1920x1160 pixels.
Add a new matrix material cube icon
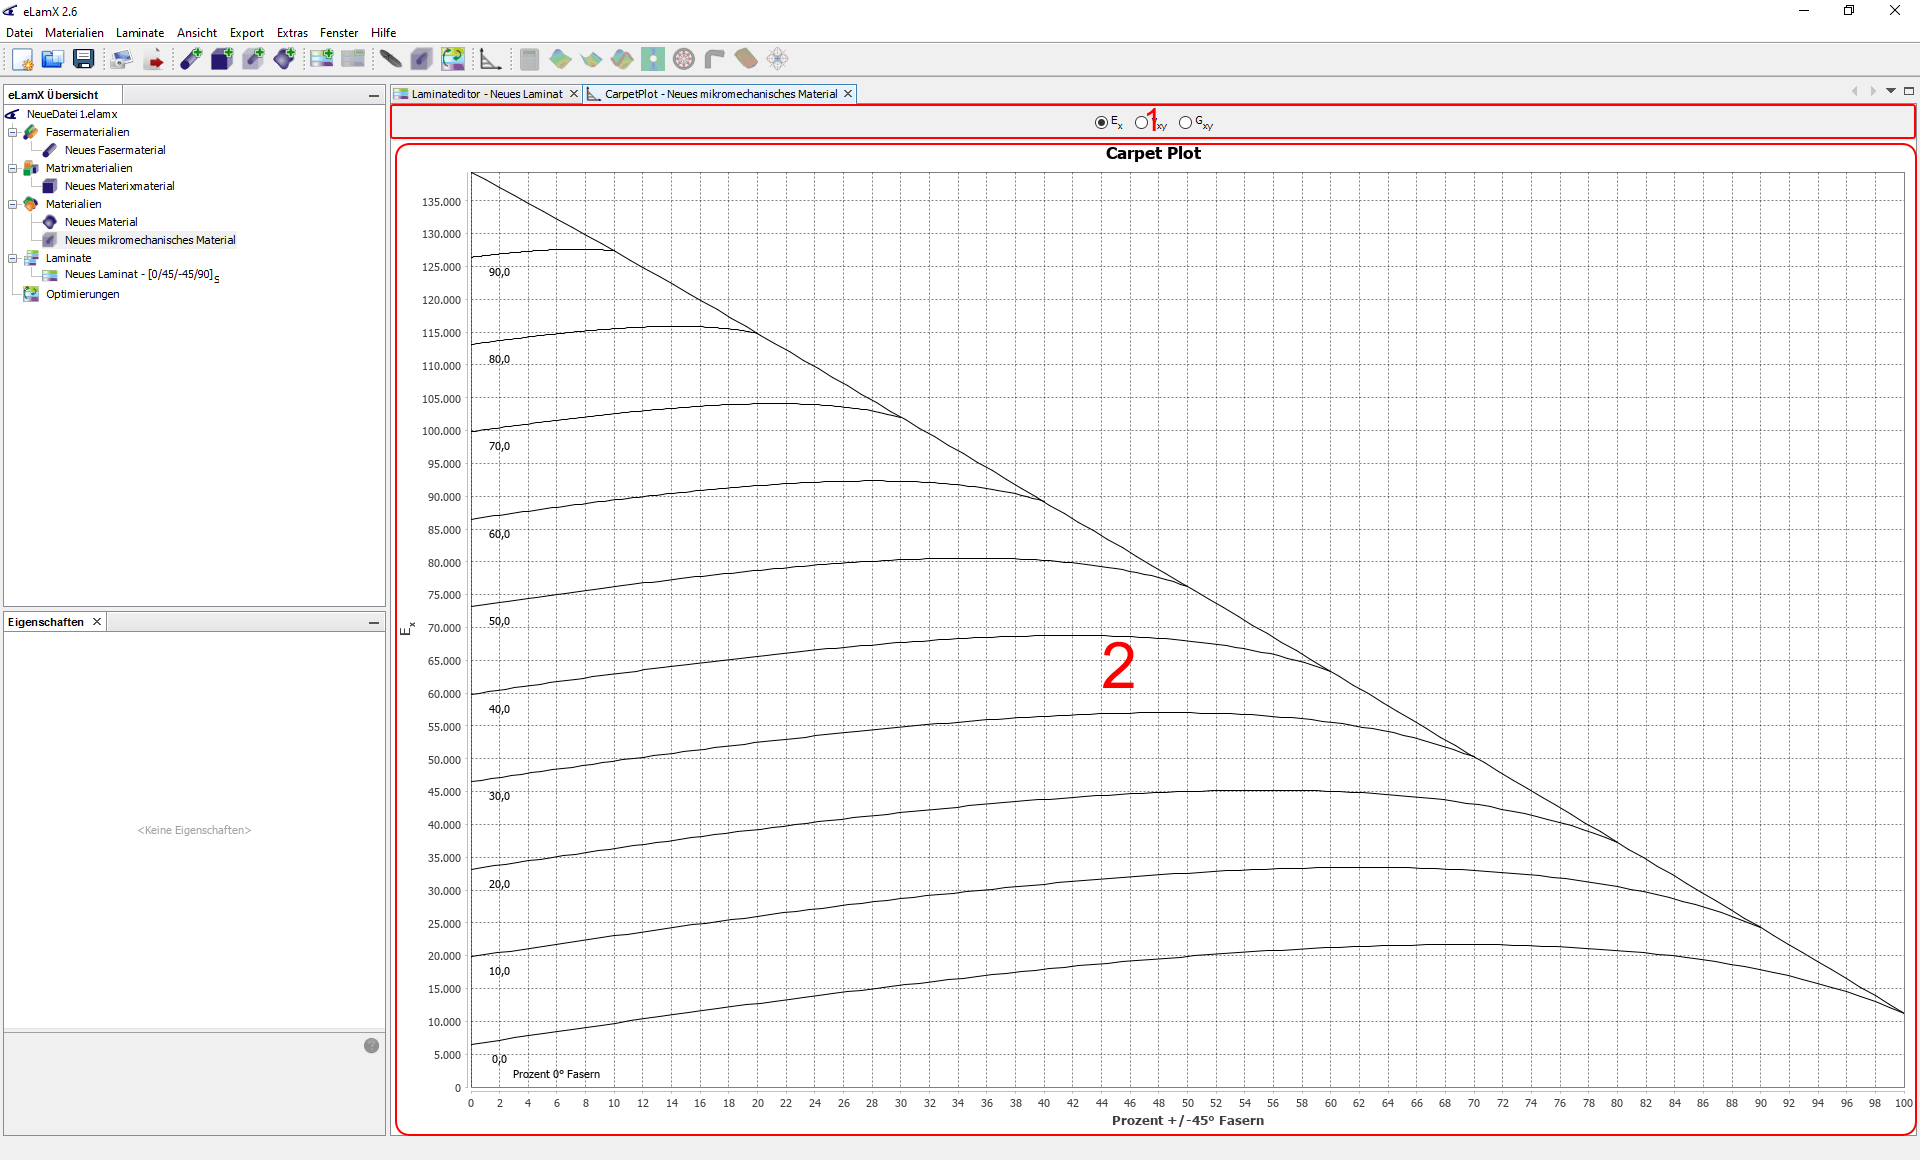point(222,59)
